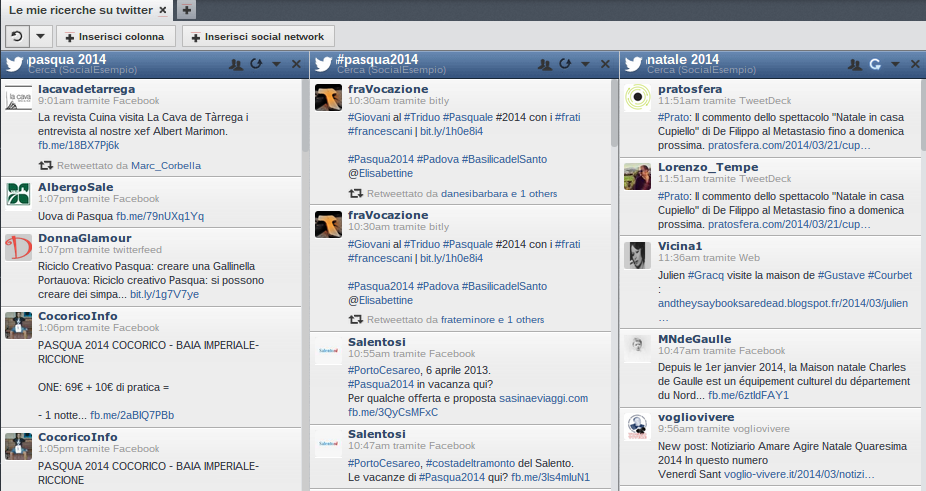This screenshot has width=926, height=491.
Task: Select the 'Le mie ricerche su twitter' tab
Action: tap(82, 10)
